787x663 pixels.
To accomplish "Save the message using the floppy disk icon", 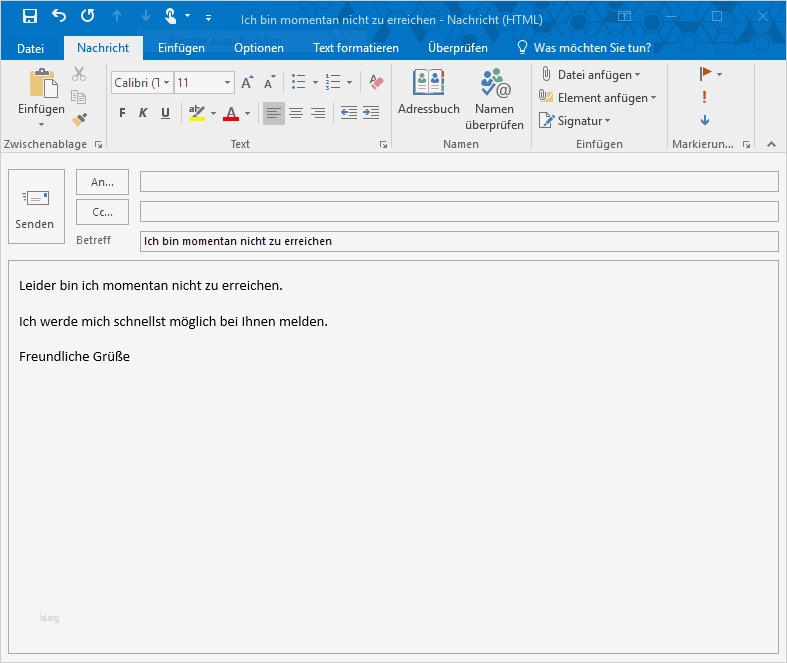I will click(30, 16).
